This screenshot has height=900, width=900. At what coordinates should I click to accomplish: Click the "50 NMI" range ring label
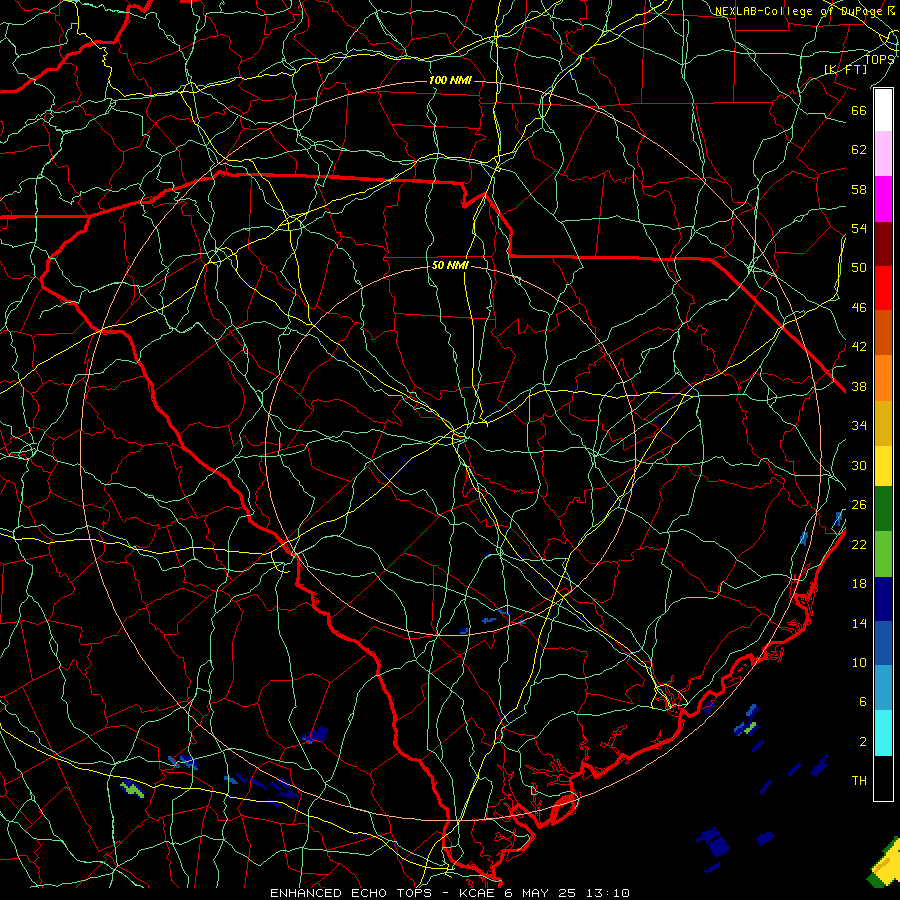tap(450, 265)
